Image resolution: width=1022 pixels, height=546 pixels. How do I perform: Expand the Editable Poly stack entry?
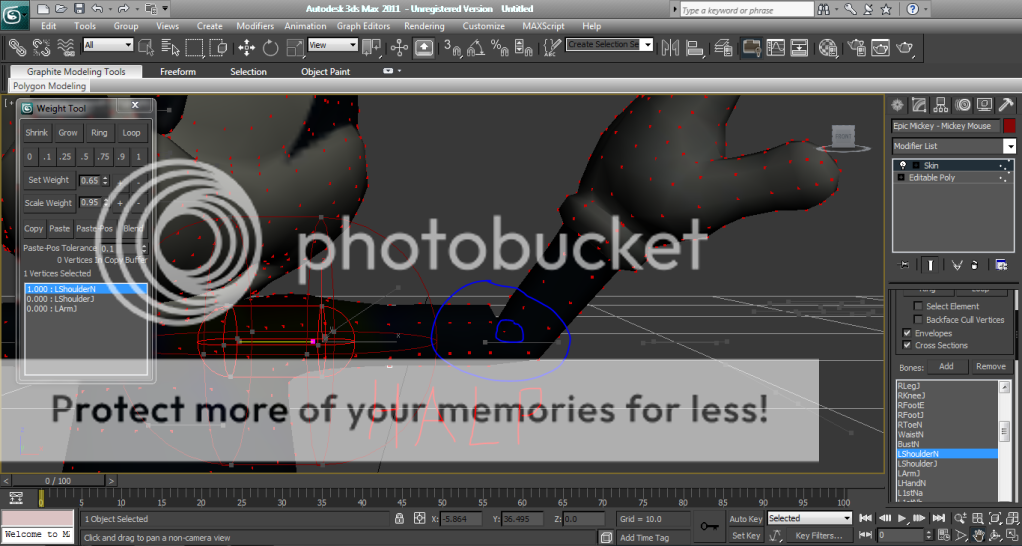(x=901, y=178)
